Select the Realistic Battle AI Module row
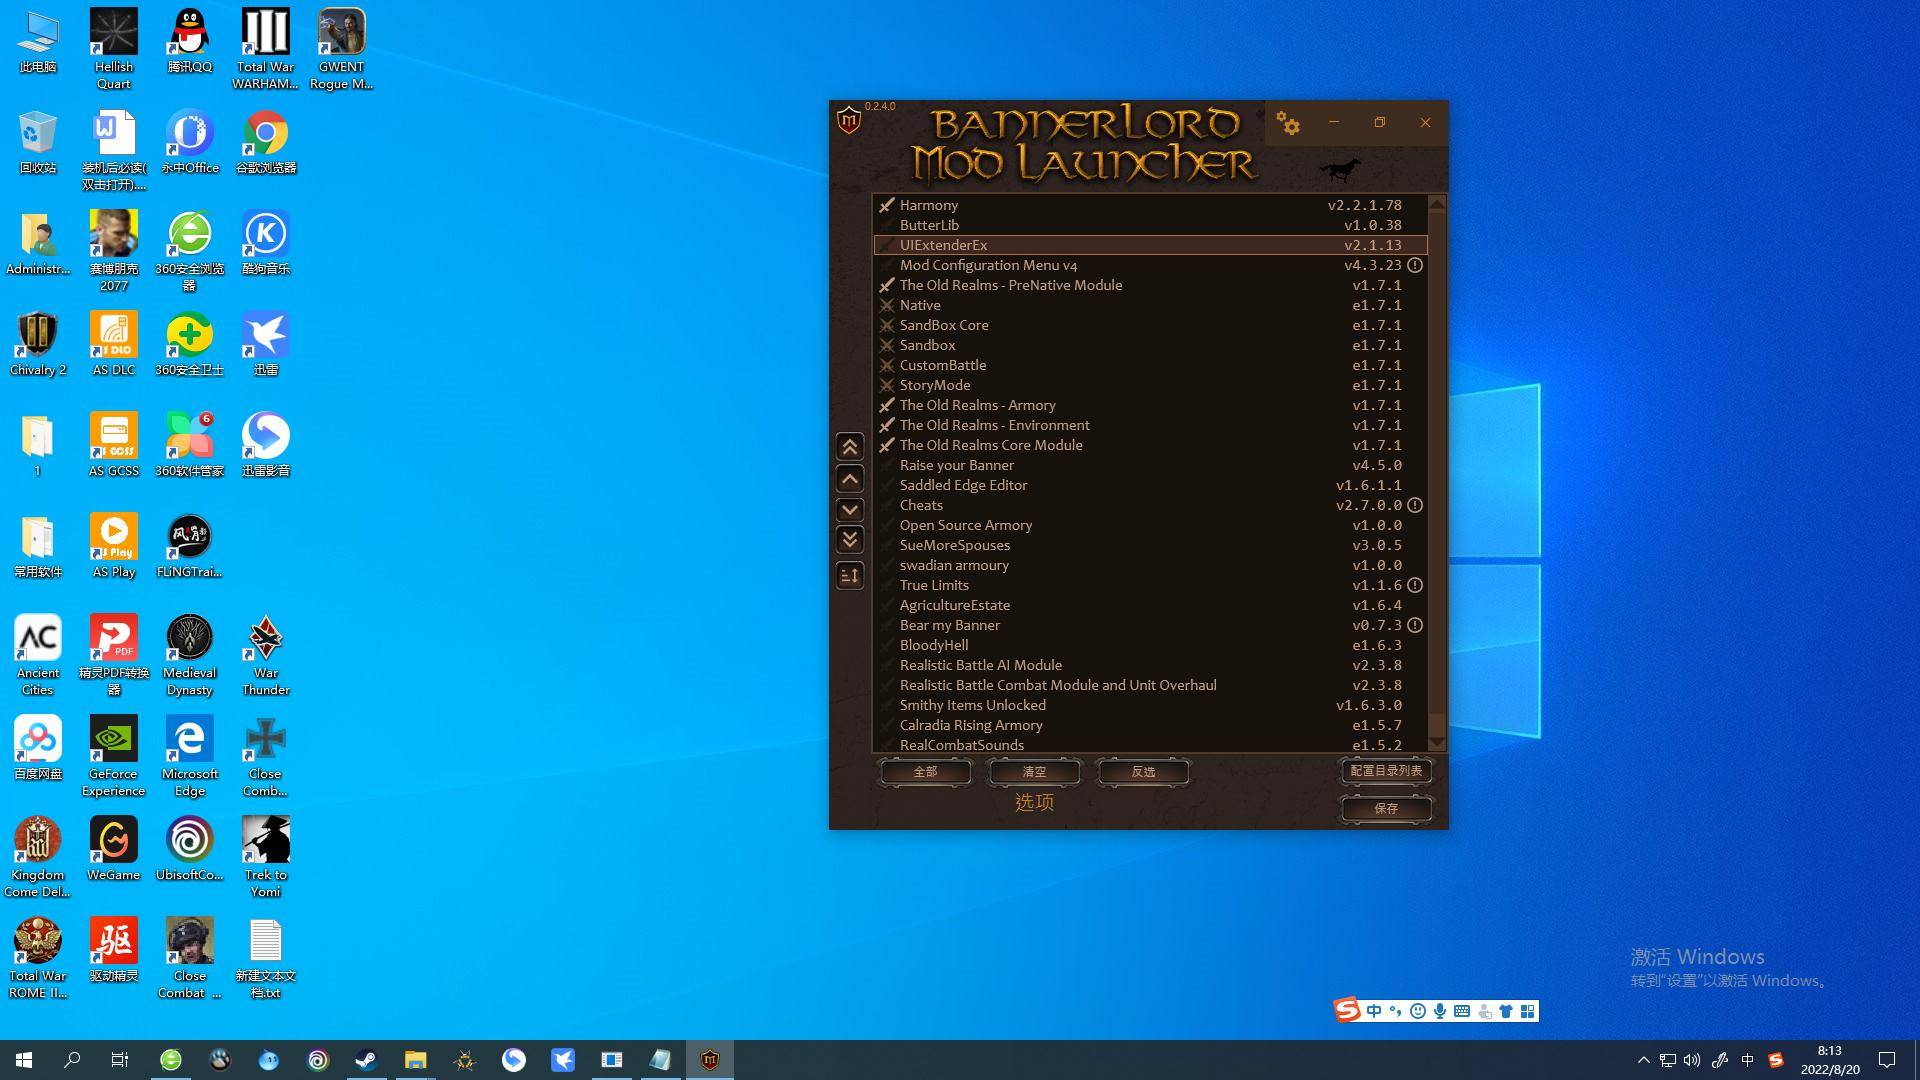The width and height of the screenshot is (1920, 1080). [x=1150, y=665]
